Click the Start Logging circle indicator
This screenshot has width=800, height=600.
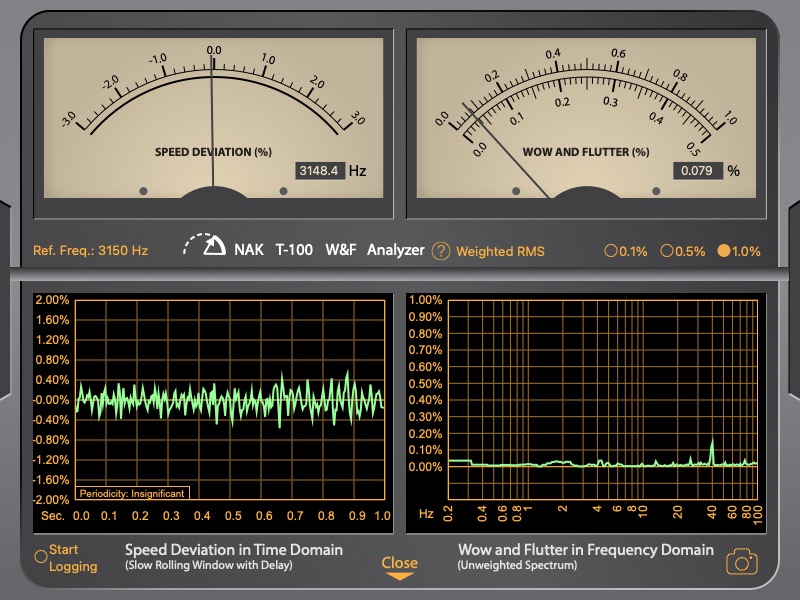click(x=41, y=556)
